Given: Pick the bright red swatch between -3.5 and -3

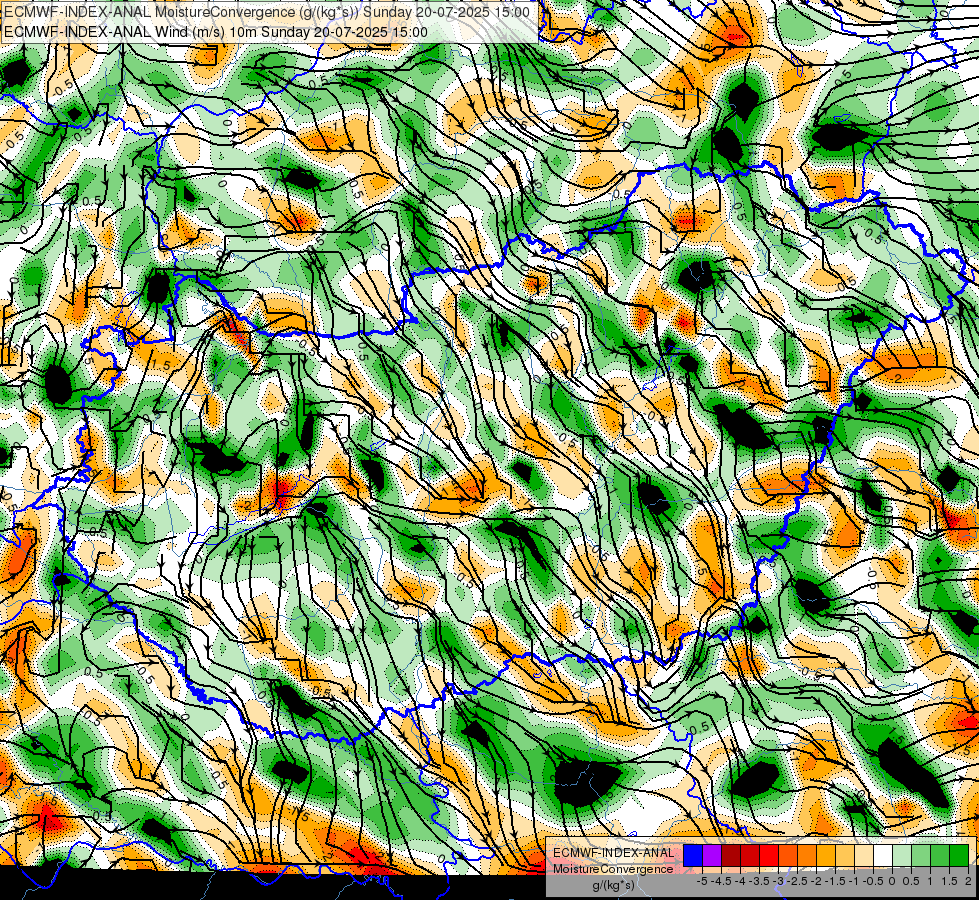Looking at the screenshot, I should click(769, 855).
